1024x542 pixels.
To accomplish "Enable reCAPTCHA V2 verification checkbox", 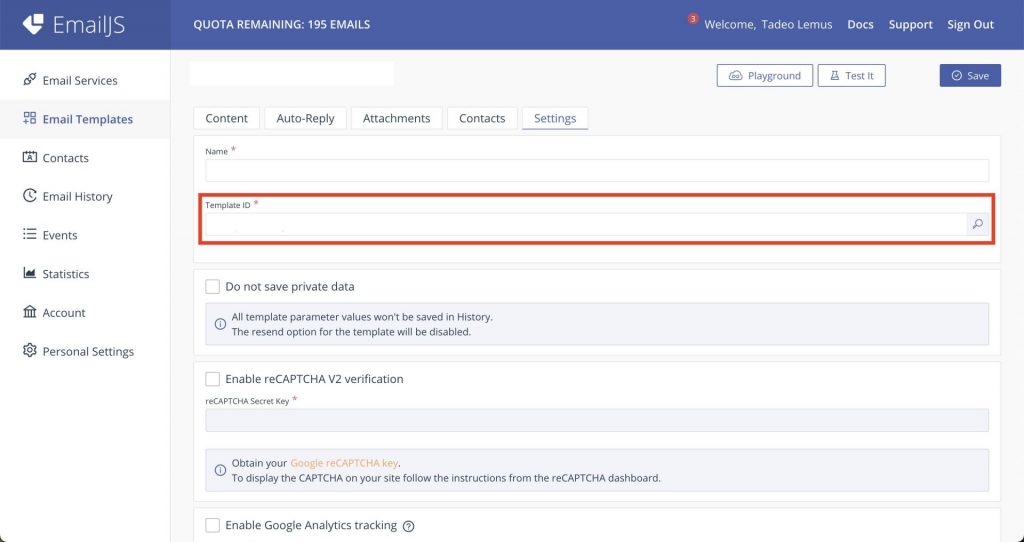I will (212, 379).
